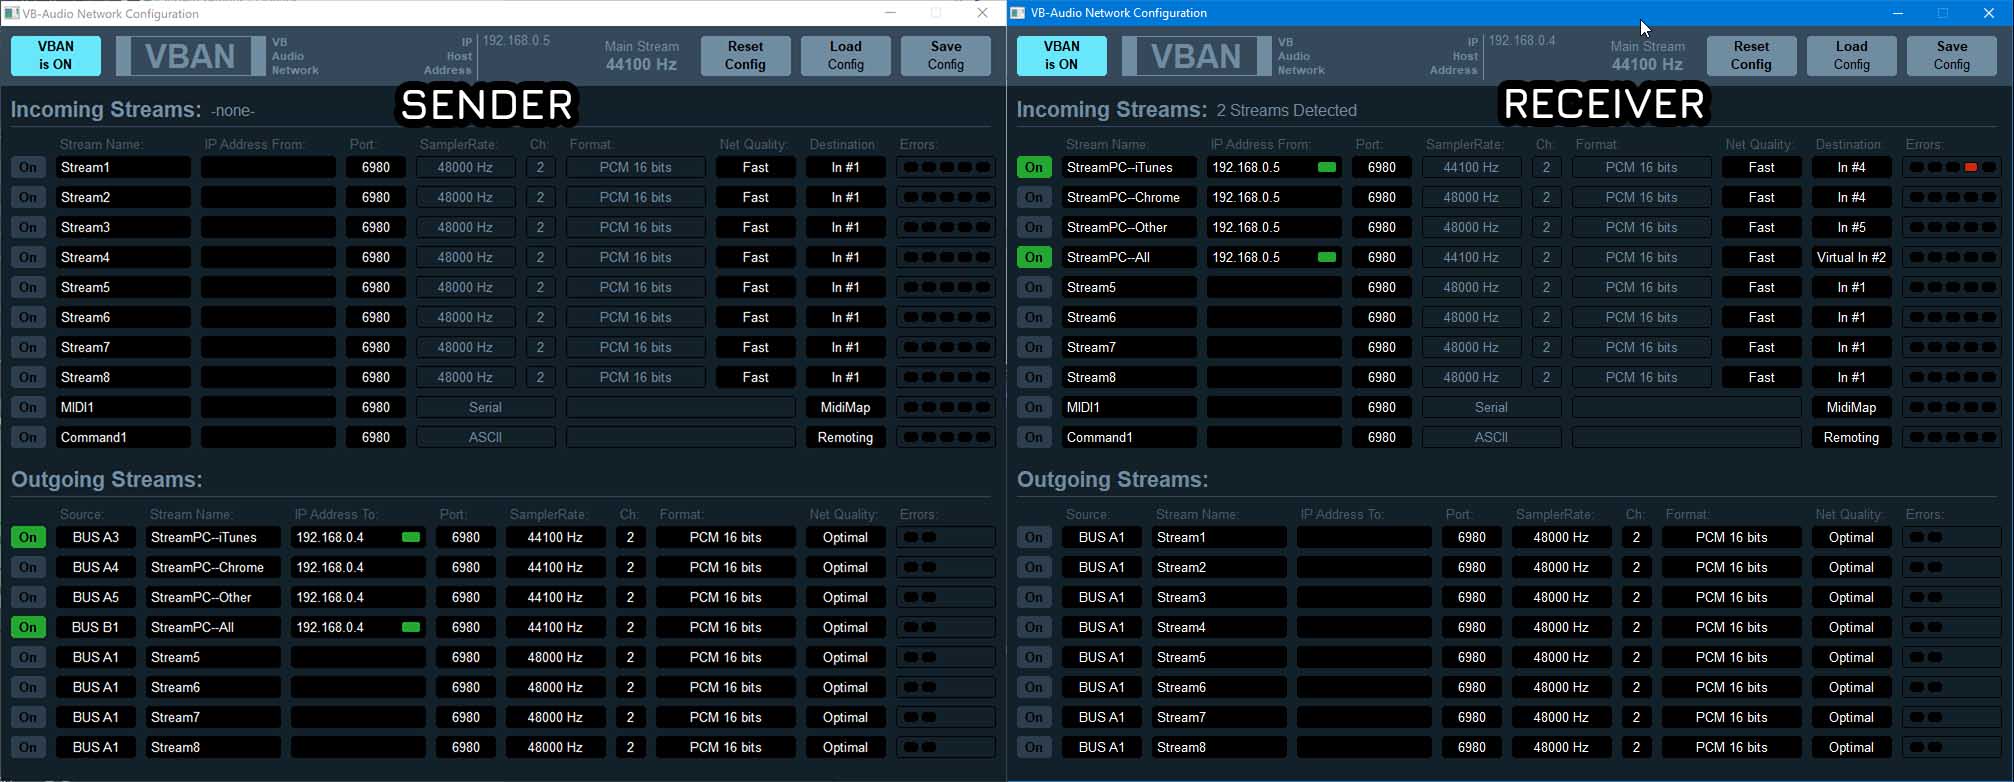Open Virtual In #2 destination in receiver
Screen dimensions: 2014x782
pos(1851,257)
